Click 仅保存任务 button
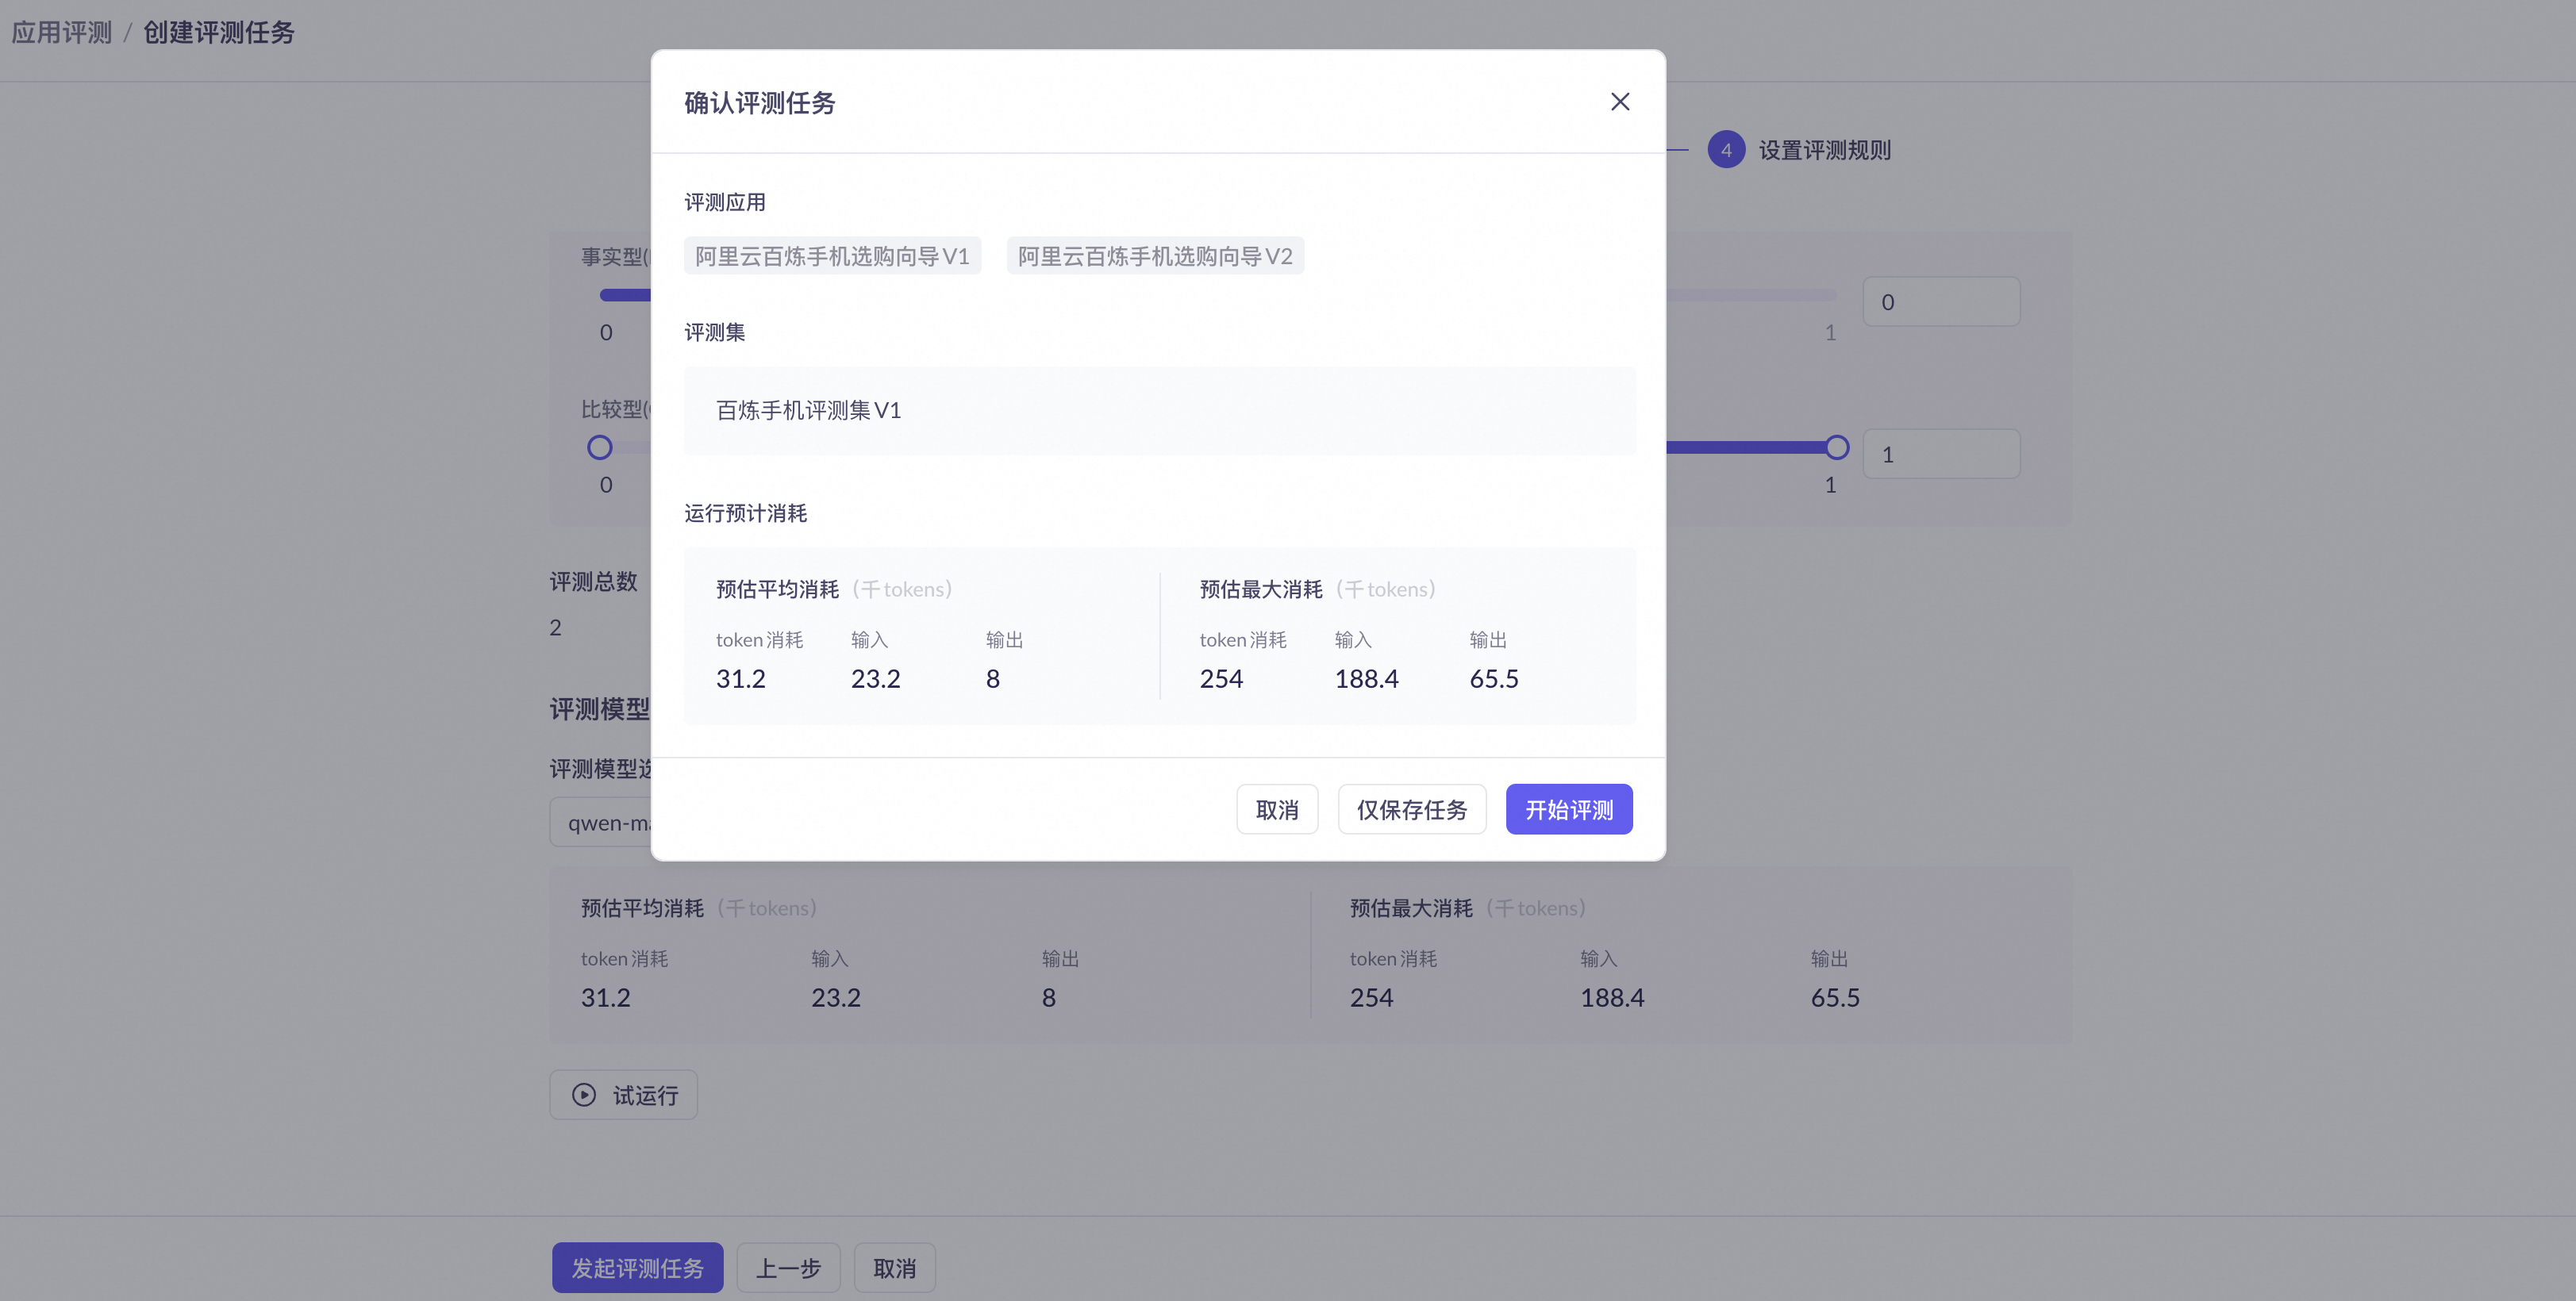Viewport: 2576px width, 1301px height. (1411, 809)
